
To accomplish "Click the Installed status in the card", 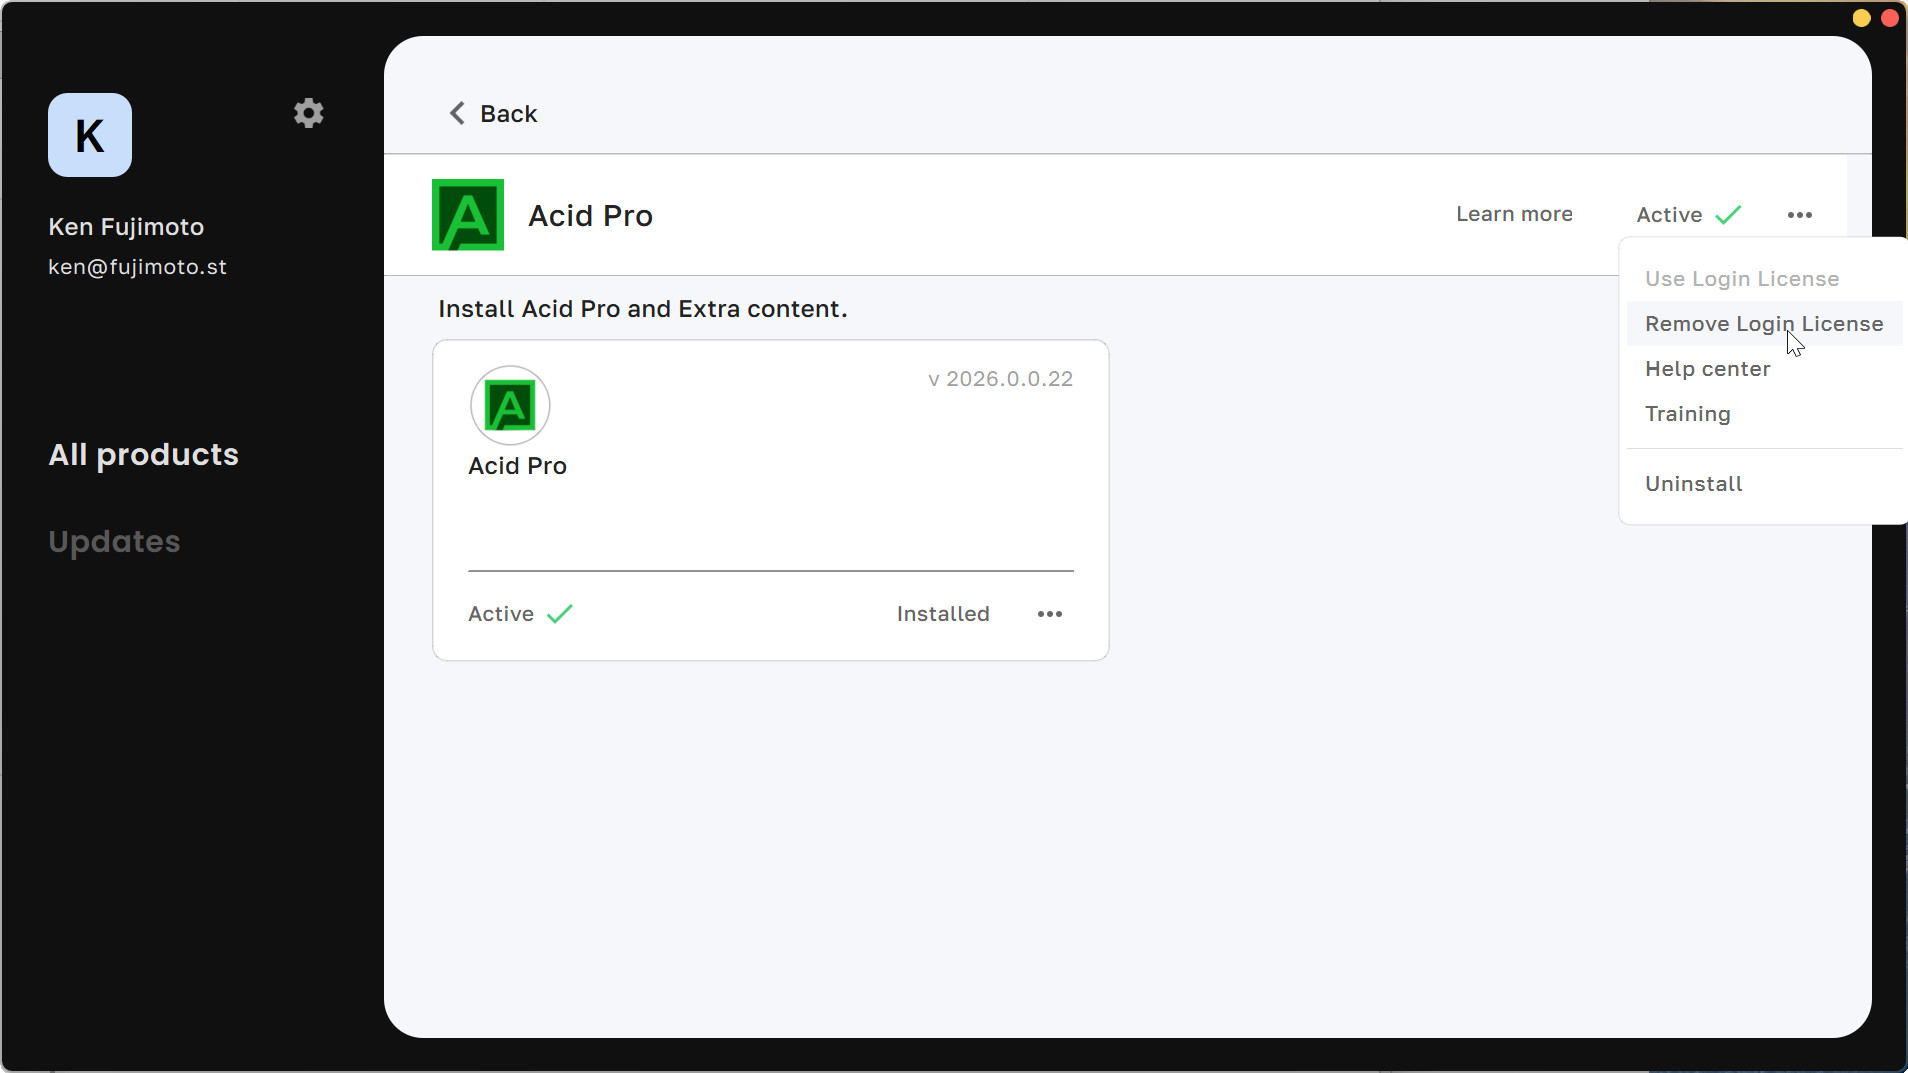I will 943,614.
